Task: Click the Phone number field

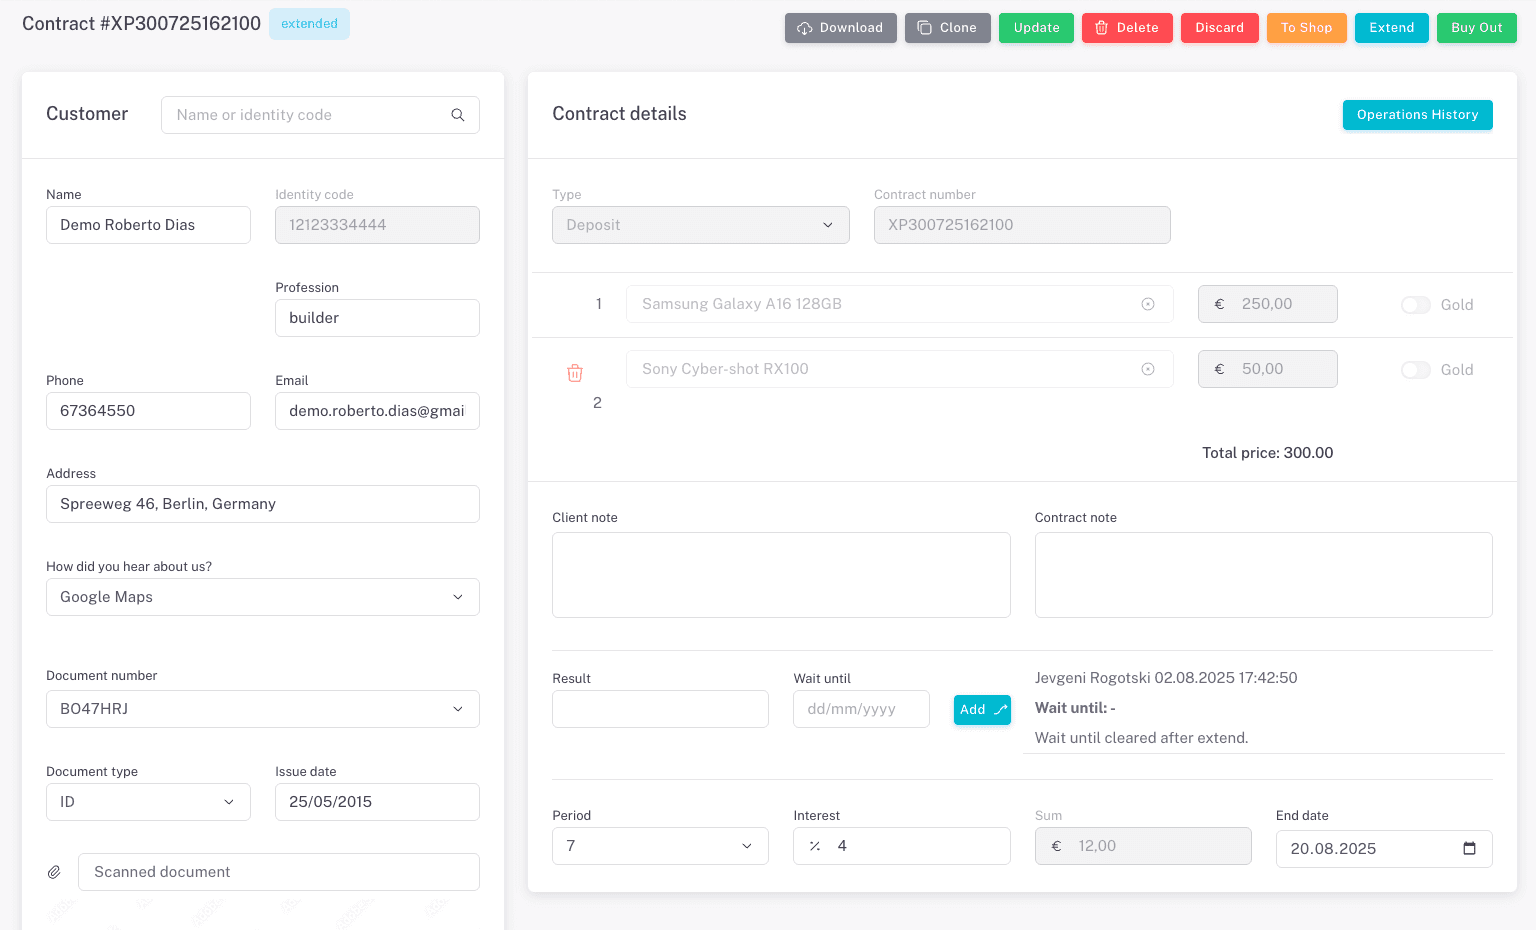Action: point(148,411)
